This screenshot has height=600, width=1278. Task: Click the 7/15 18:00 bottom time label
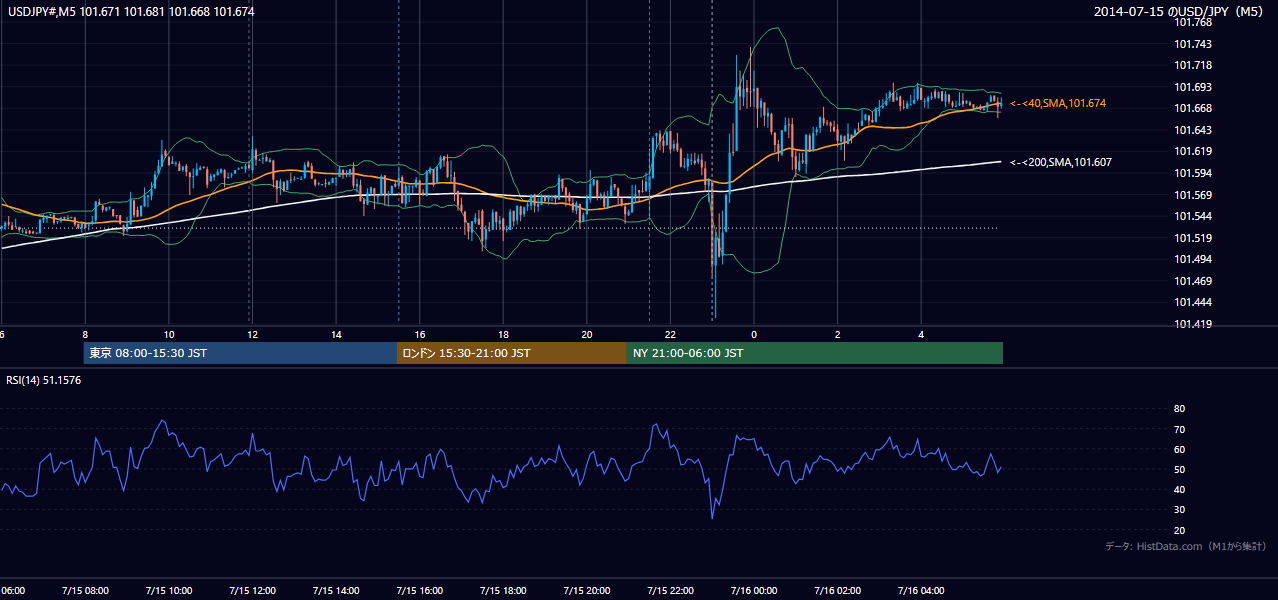pyautogui.click(x=503, y=591)
